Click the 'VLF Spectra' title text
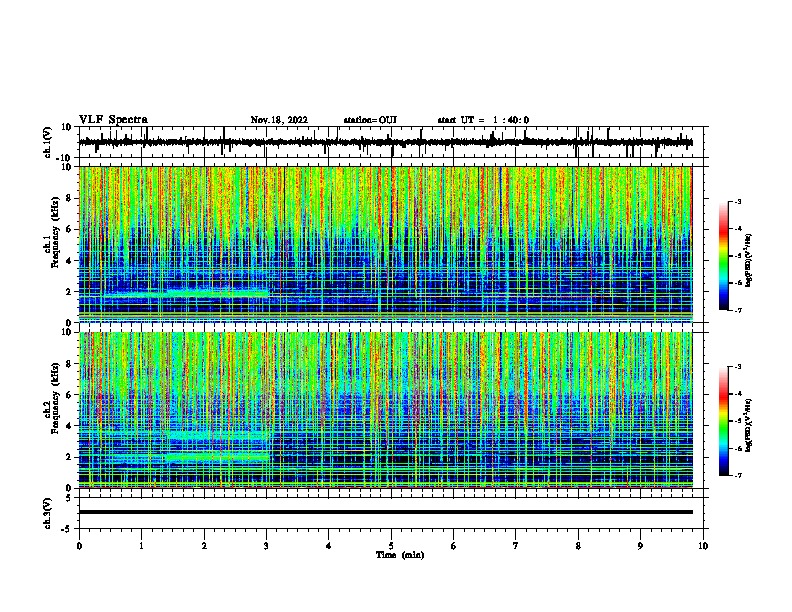The image size is (792, 612). 113,119
